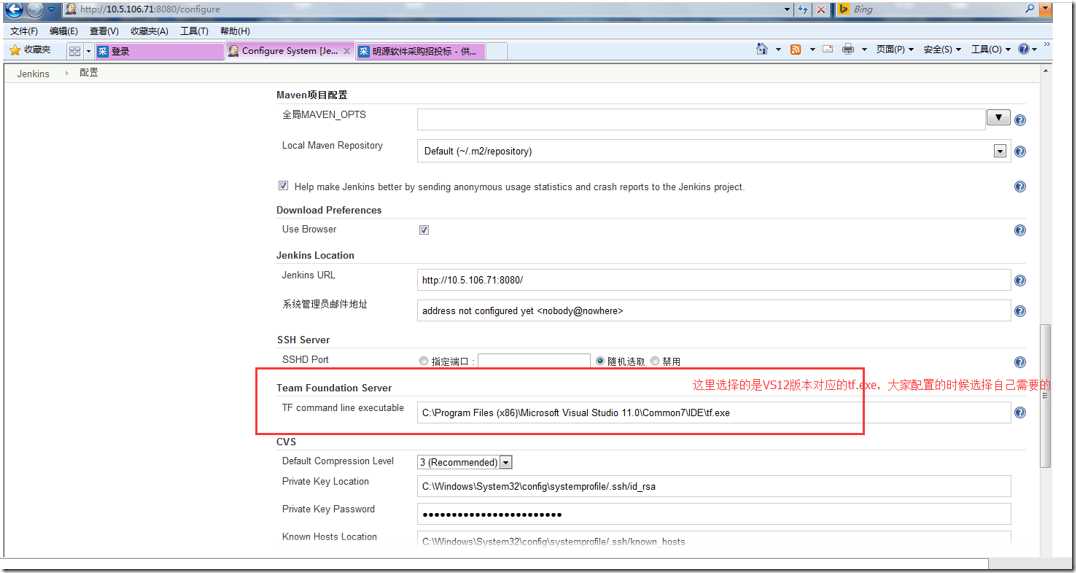Click the TF command line executable field
Image resolution: width=1076 pixels, height=573 pixels.
click(714, 412)
